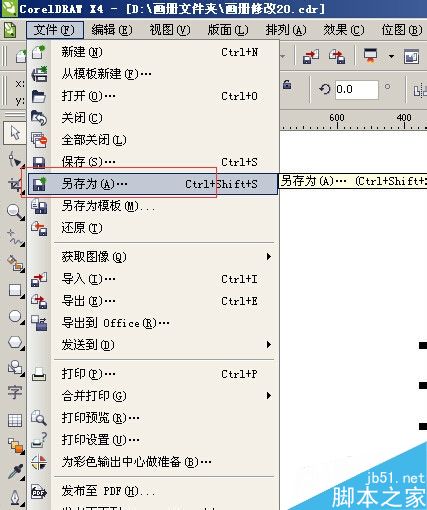The image size is (427, 510).
Task: Open the 排列(A) menu
Action: (286, 30)
